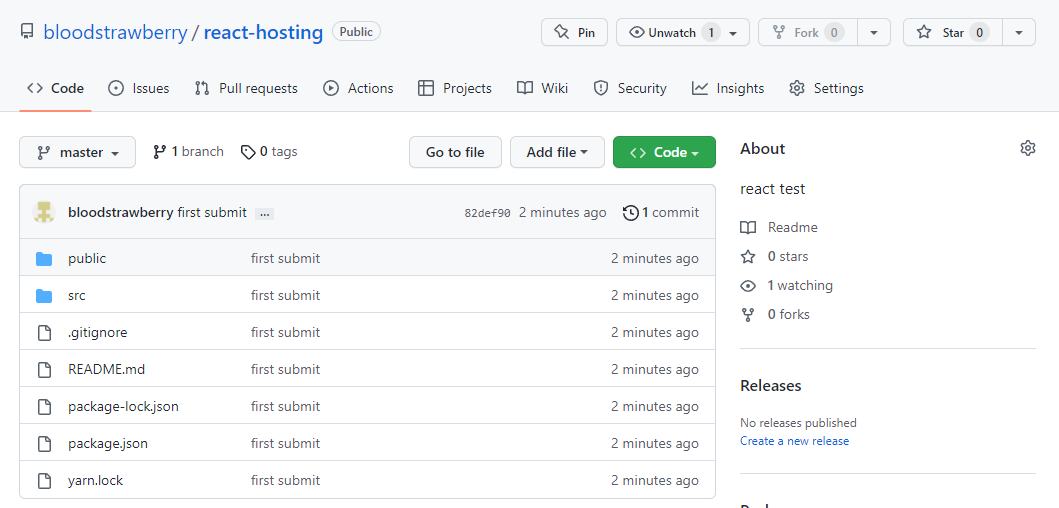Open the Unwatch notifications dropdown
The width and height of the screenshot is (1059, 508).
682,32
